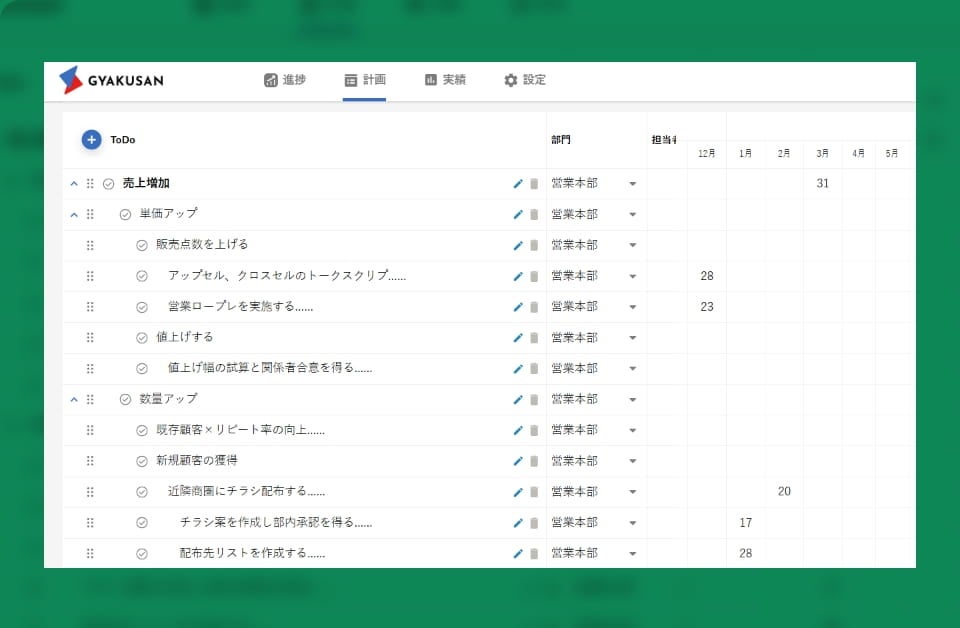Viewport: 960px width, 628px height.
Task: Click pencil icon for 値上げする row
Action: [x=518, y=338]
